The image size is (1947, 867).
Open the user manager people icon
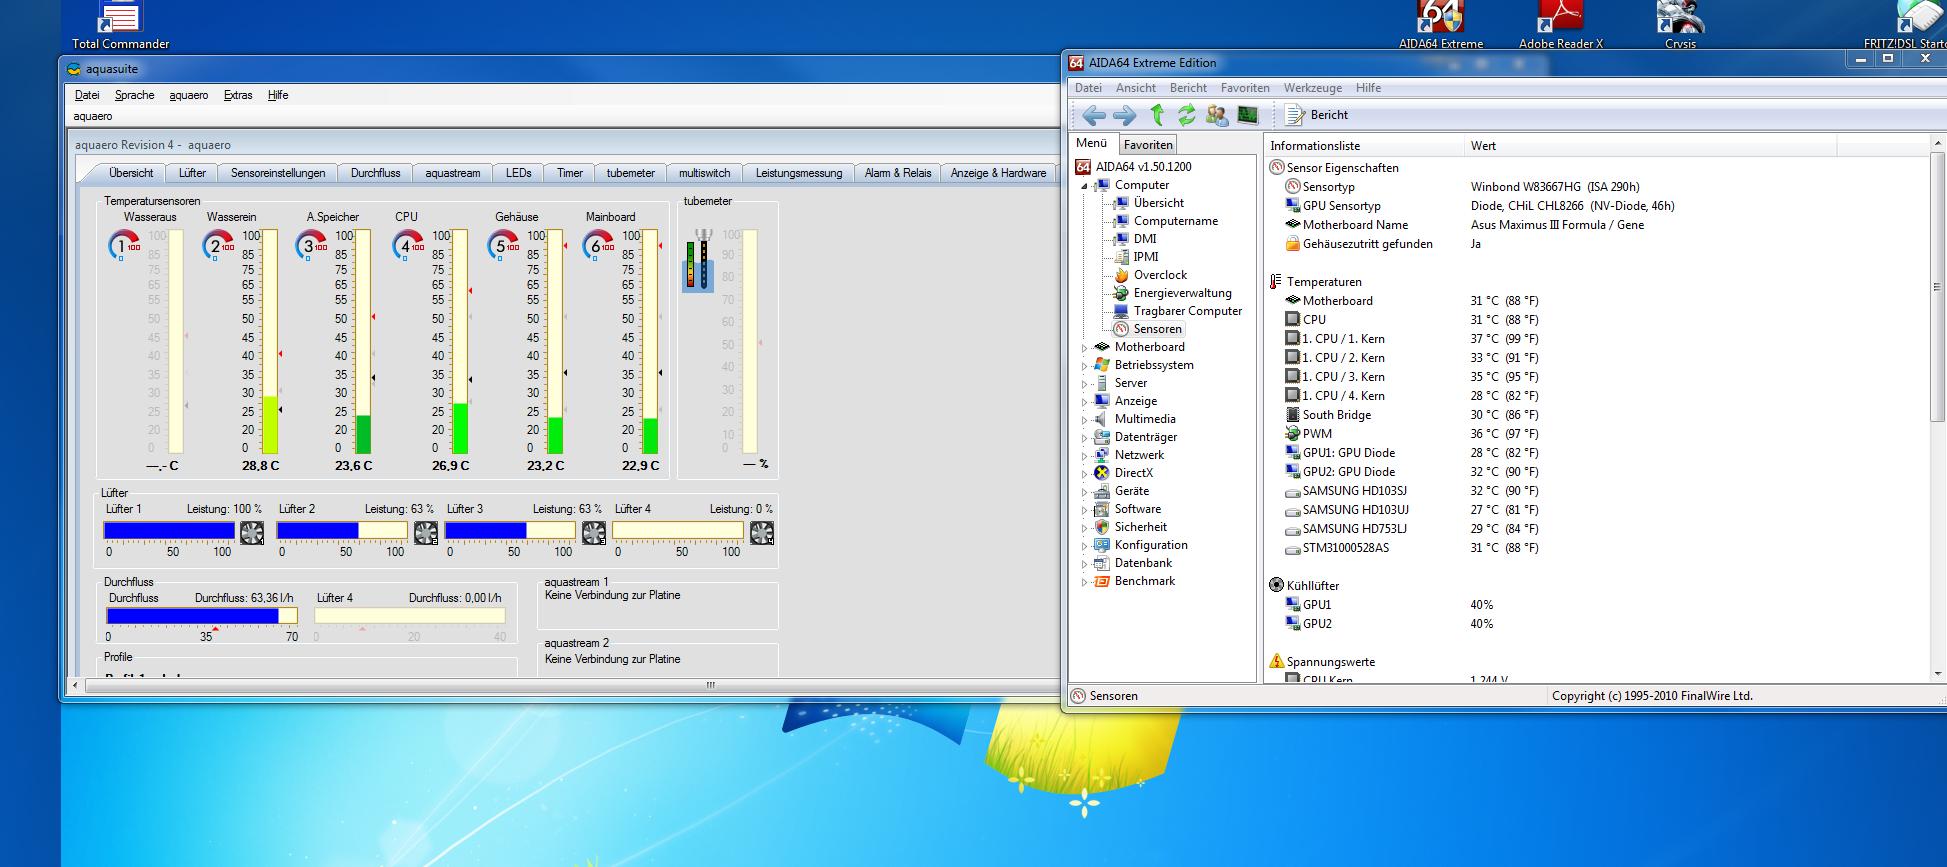click(1216, 115)
